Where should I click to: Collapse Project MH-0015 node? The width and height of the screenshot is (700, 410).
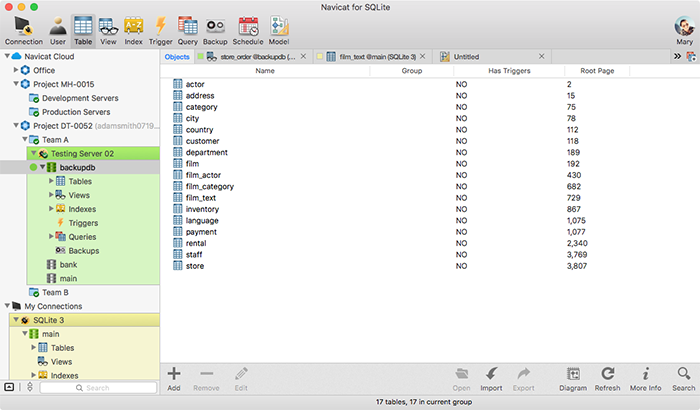click(x=16, y=84)
